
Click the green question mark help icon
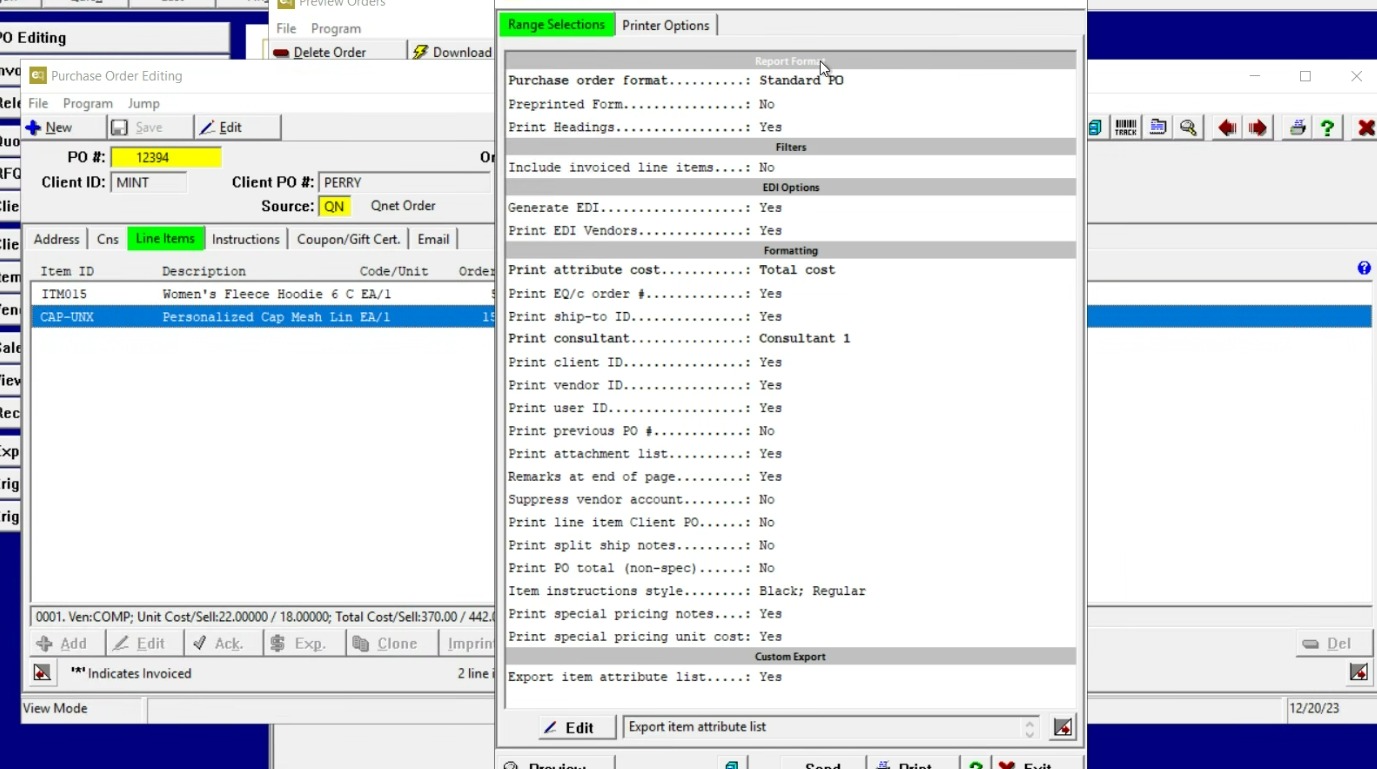[1327, 128]
